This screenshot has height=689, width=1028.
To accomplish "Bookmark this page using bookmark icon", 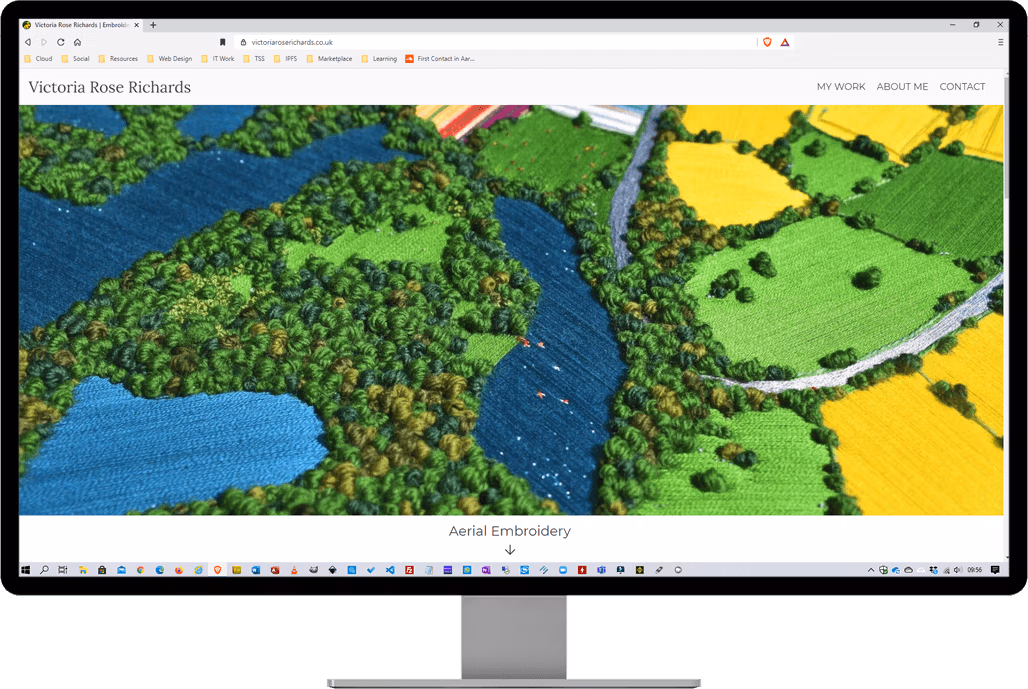I will click(x=222, y=42).
